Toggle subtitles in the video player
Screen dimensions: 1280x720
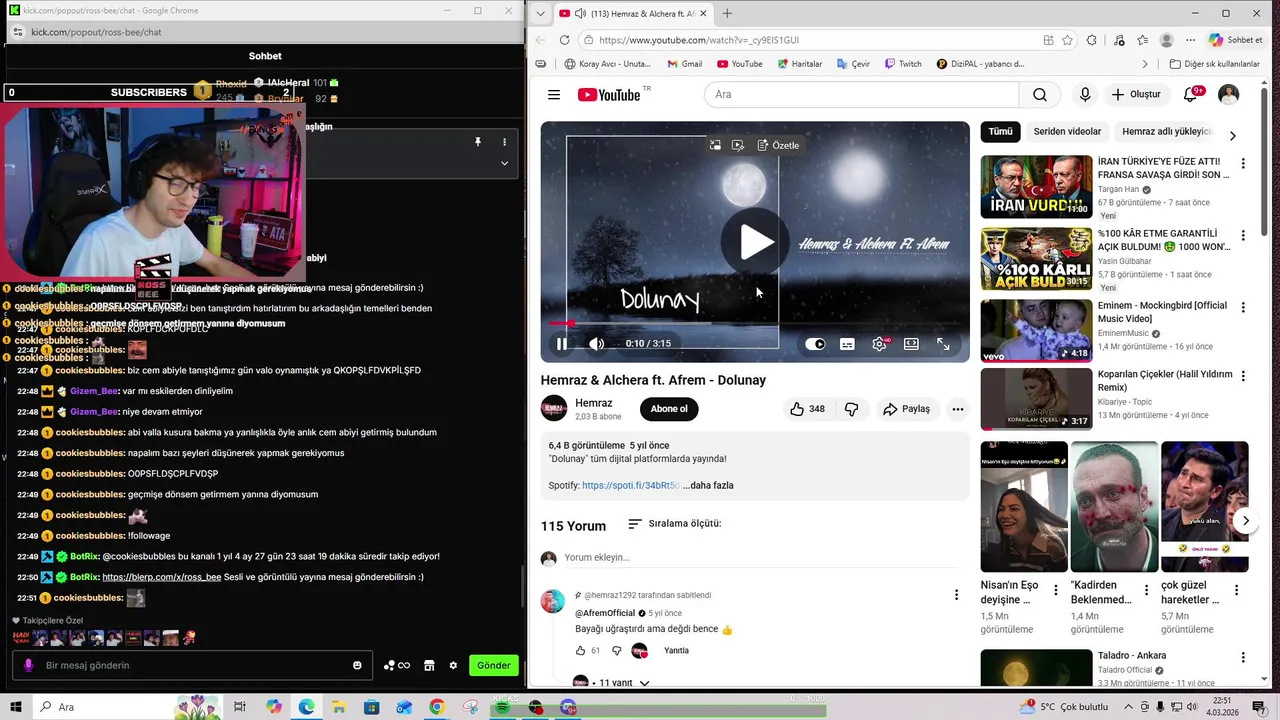[847, 344]
